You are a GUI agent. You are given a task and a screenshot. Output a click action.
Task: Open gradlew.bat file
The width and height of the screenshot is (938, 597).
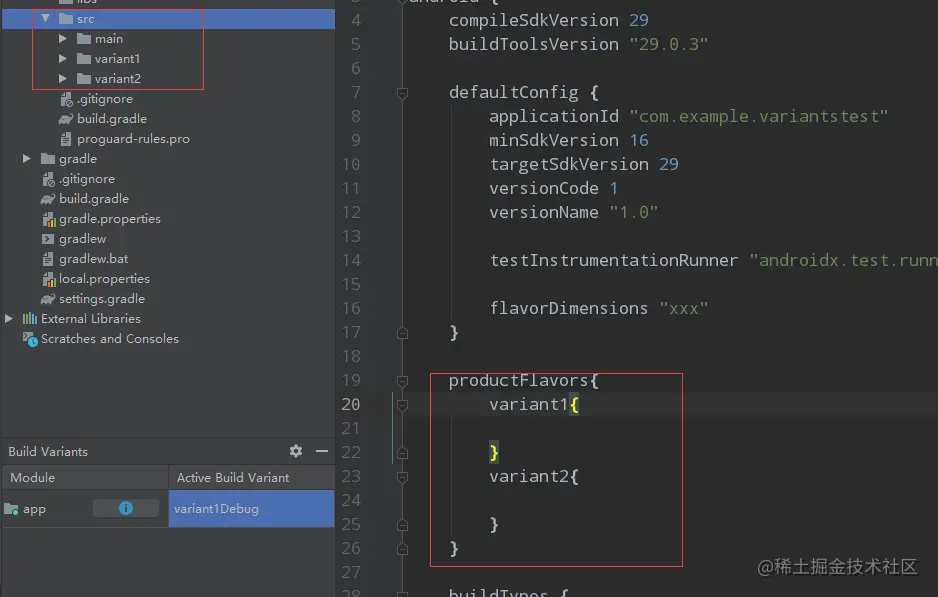[x=93, y=258]
